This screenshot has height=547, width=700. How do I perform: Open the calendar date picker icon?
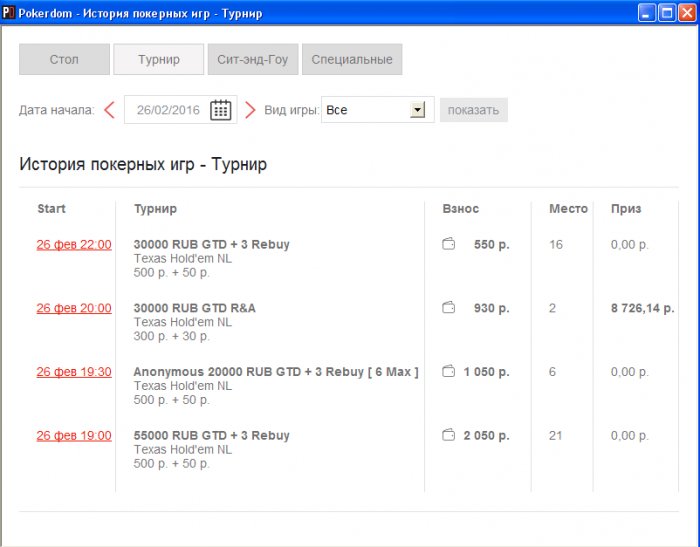(221, 110)
